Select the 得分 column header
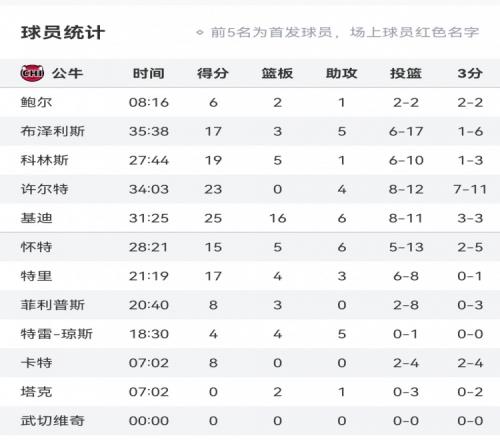The height and width of the screenshot is (440, 500). coord(213,73)
